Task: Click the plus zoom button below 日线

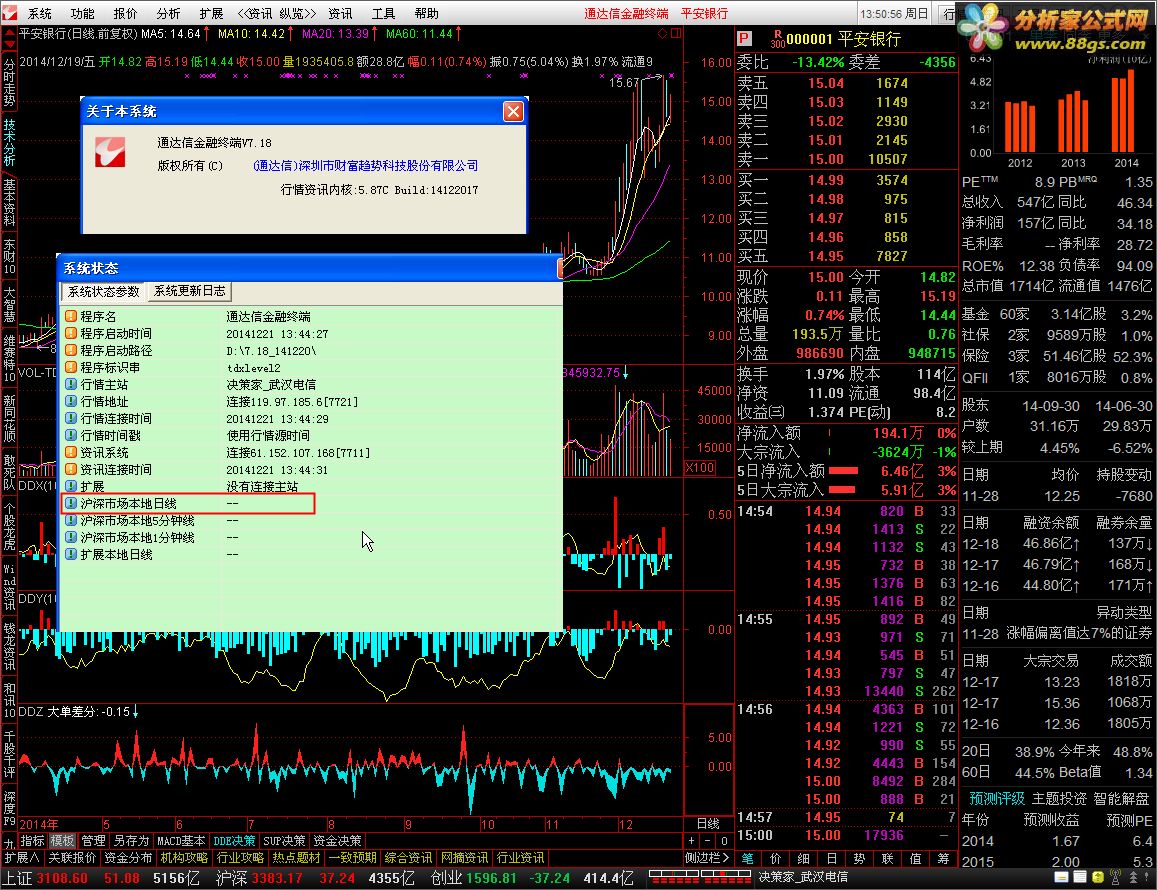Action: pos(691,841)
